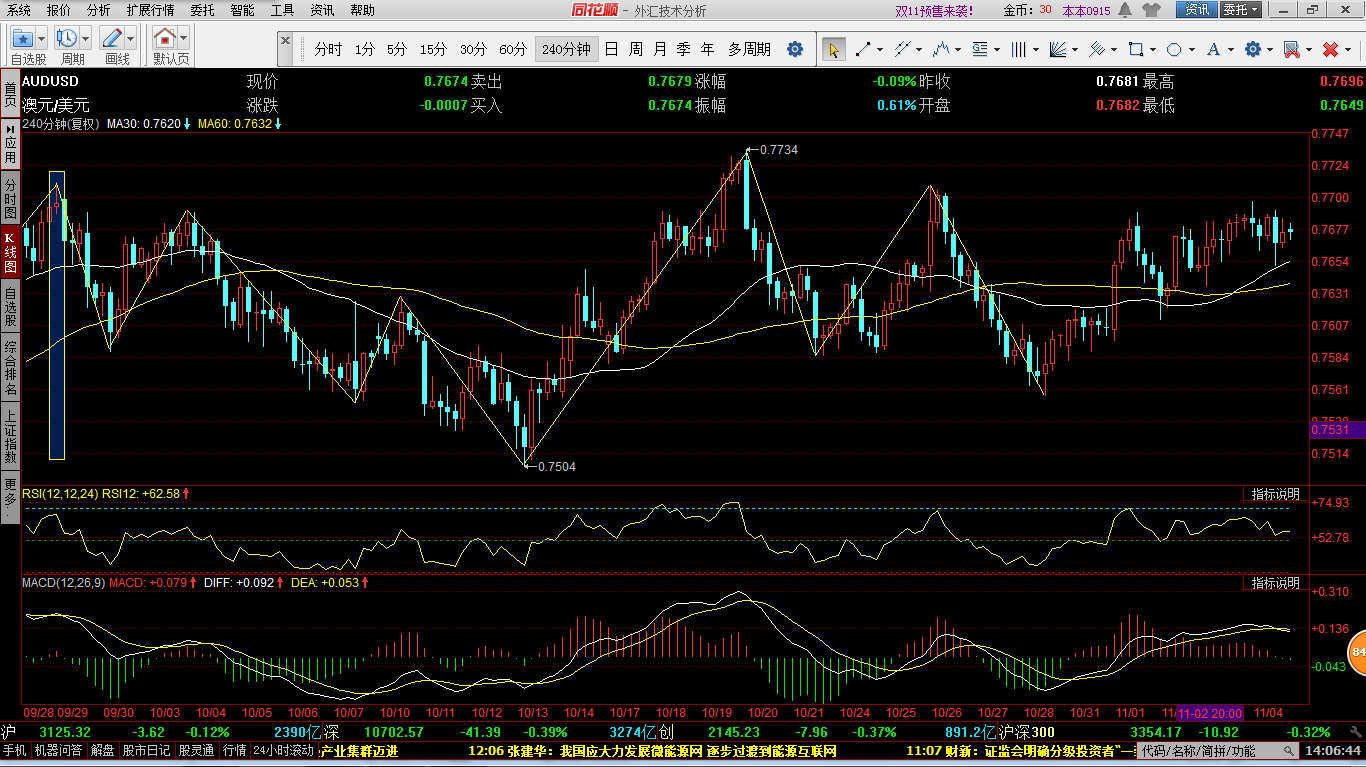Viewport: 1366px width, 767px height.
Task: Select the 画线 pencil drawing icon
Action: [x=113, y=39]
